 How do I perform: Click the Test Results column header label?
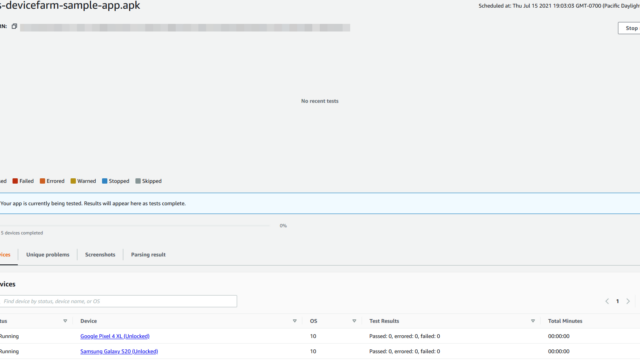(384, 321)
